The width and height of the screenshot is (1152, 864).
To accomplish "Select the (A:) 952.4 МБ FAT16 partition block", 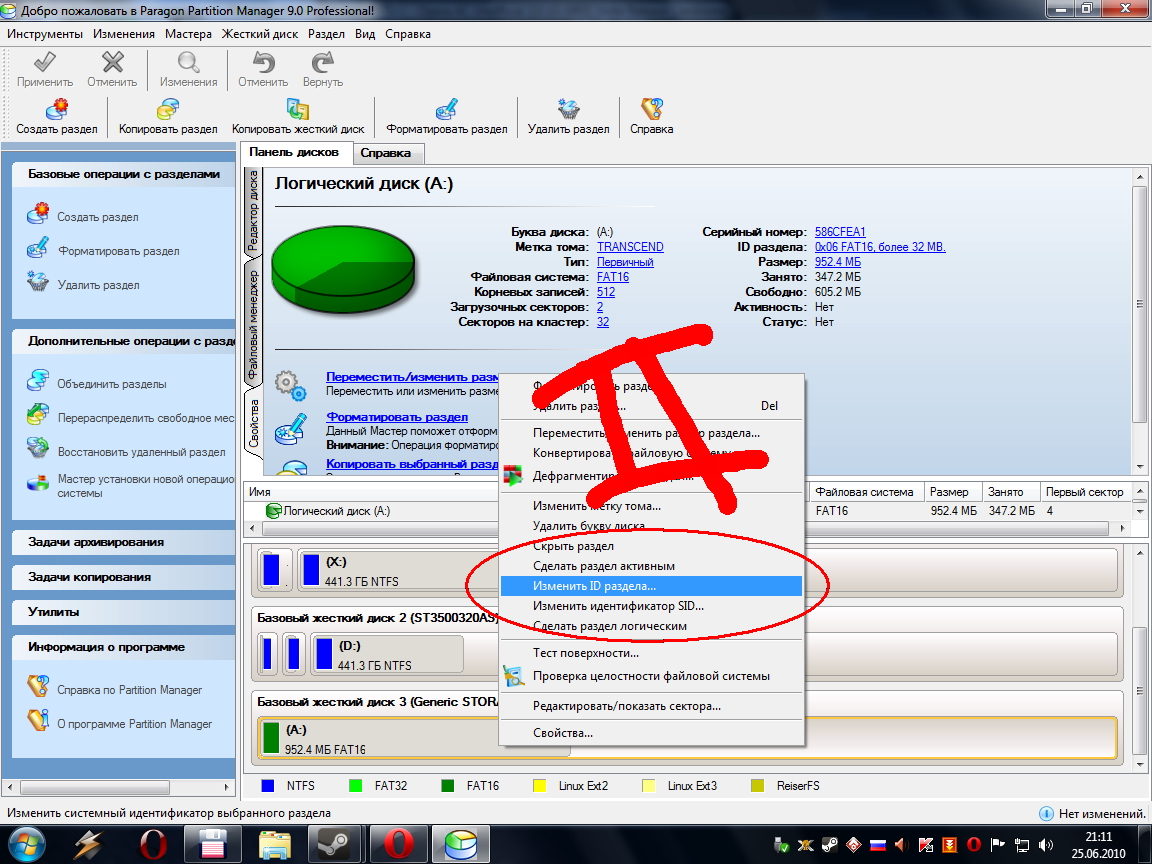I will coord(414,738).
